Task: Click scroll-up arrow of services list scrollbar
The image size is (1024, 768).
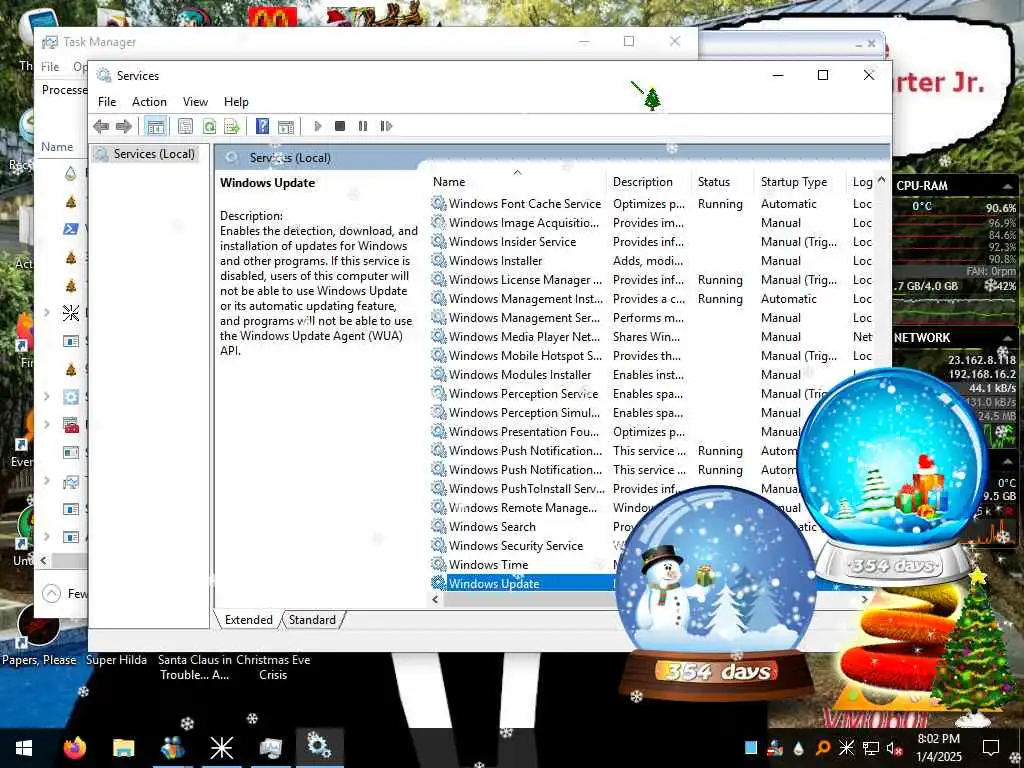Action: [882, 180]
